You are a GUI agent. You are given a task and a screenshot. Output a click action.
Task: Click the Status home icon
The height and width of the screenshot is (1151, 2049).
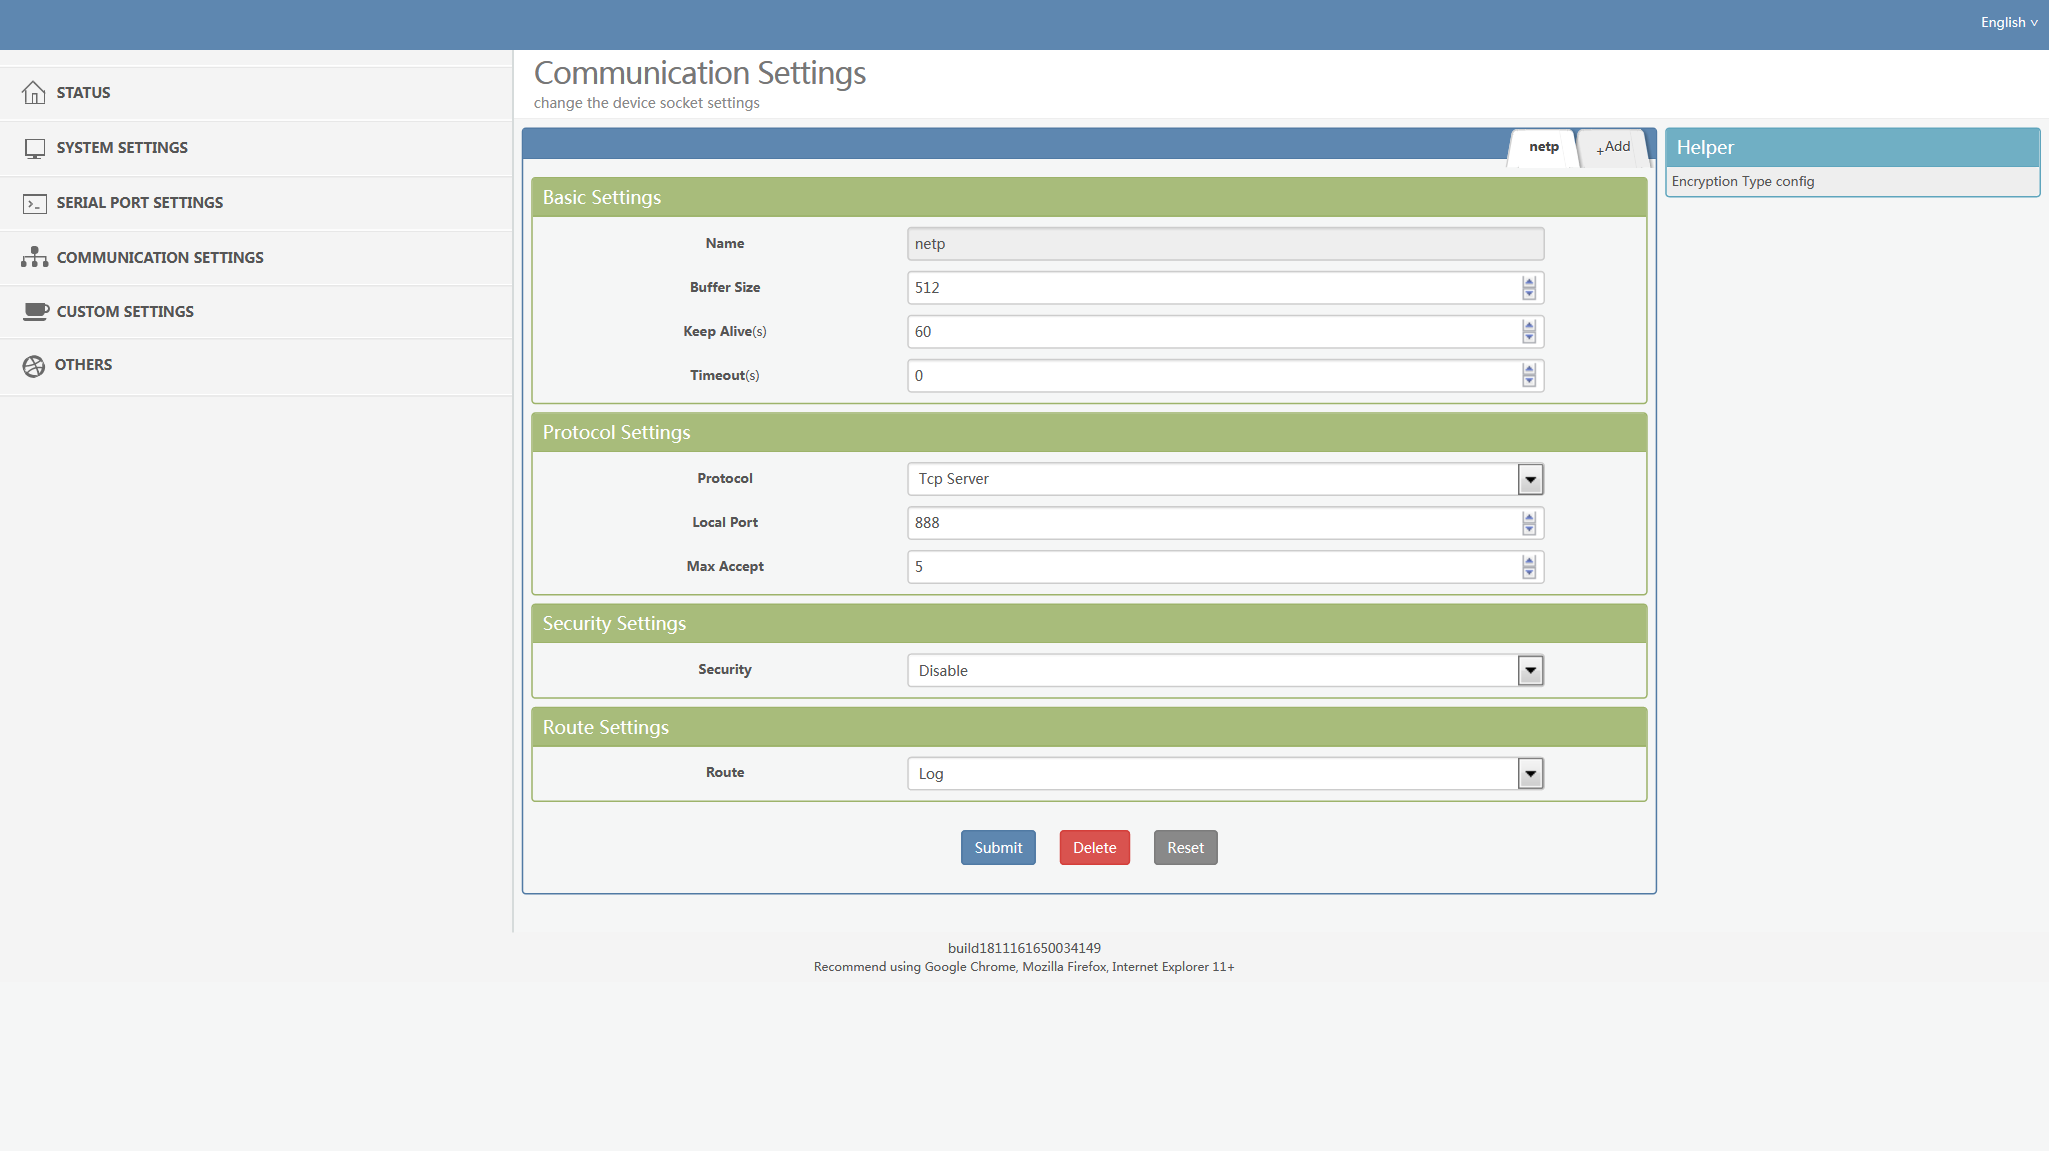click(x=34, y=93)
